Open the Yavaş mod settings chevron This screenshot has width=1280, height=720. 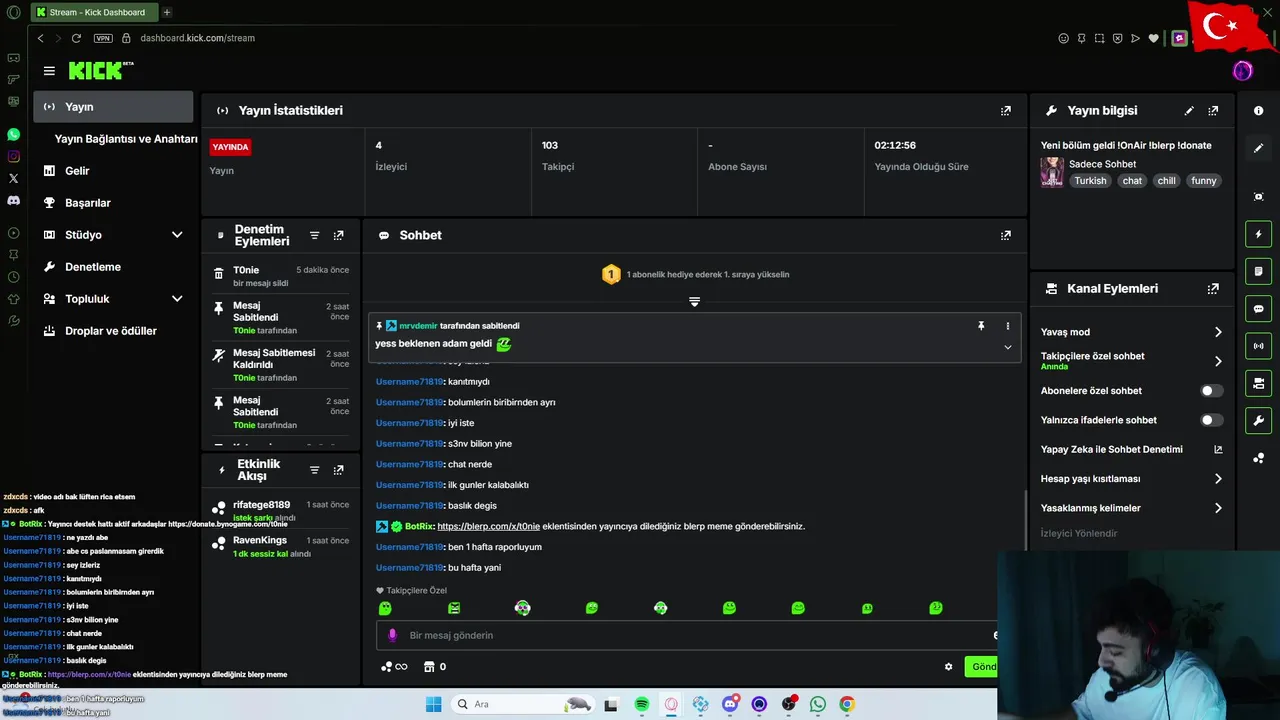tap(1218, 332)
